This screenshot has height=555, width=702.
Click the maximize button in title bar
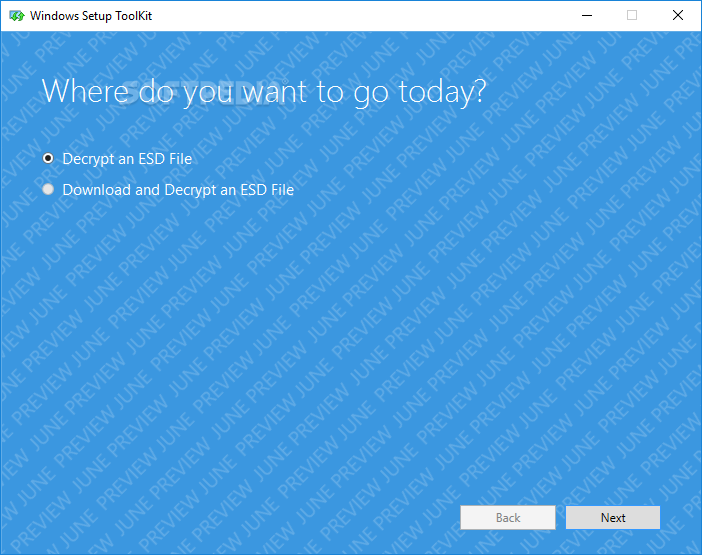632,16
